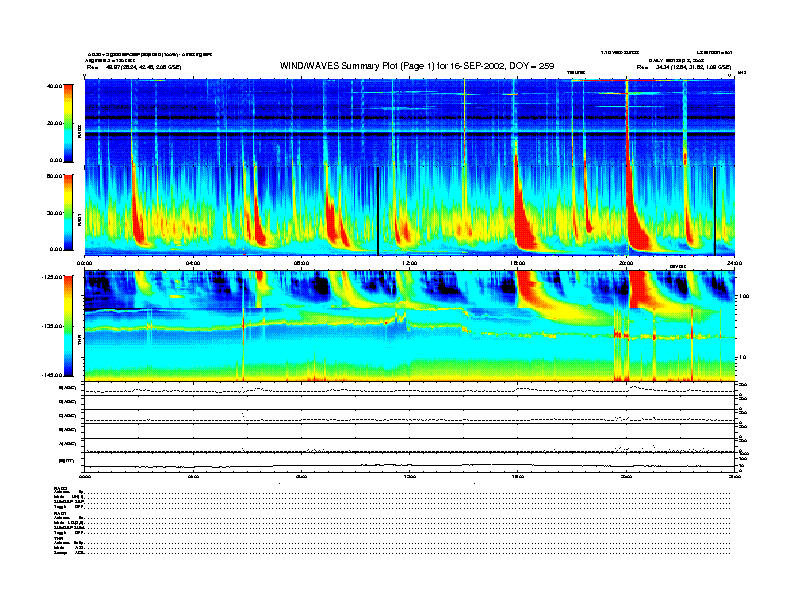792x612 pixels.
Task: Click the vertical RAD1 axis label
Action: pos(80,219)
